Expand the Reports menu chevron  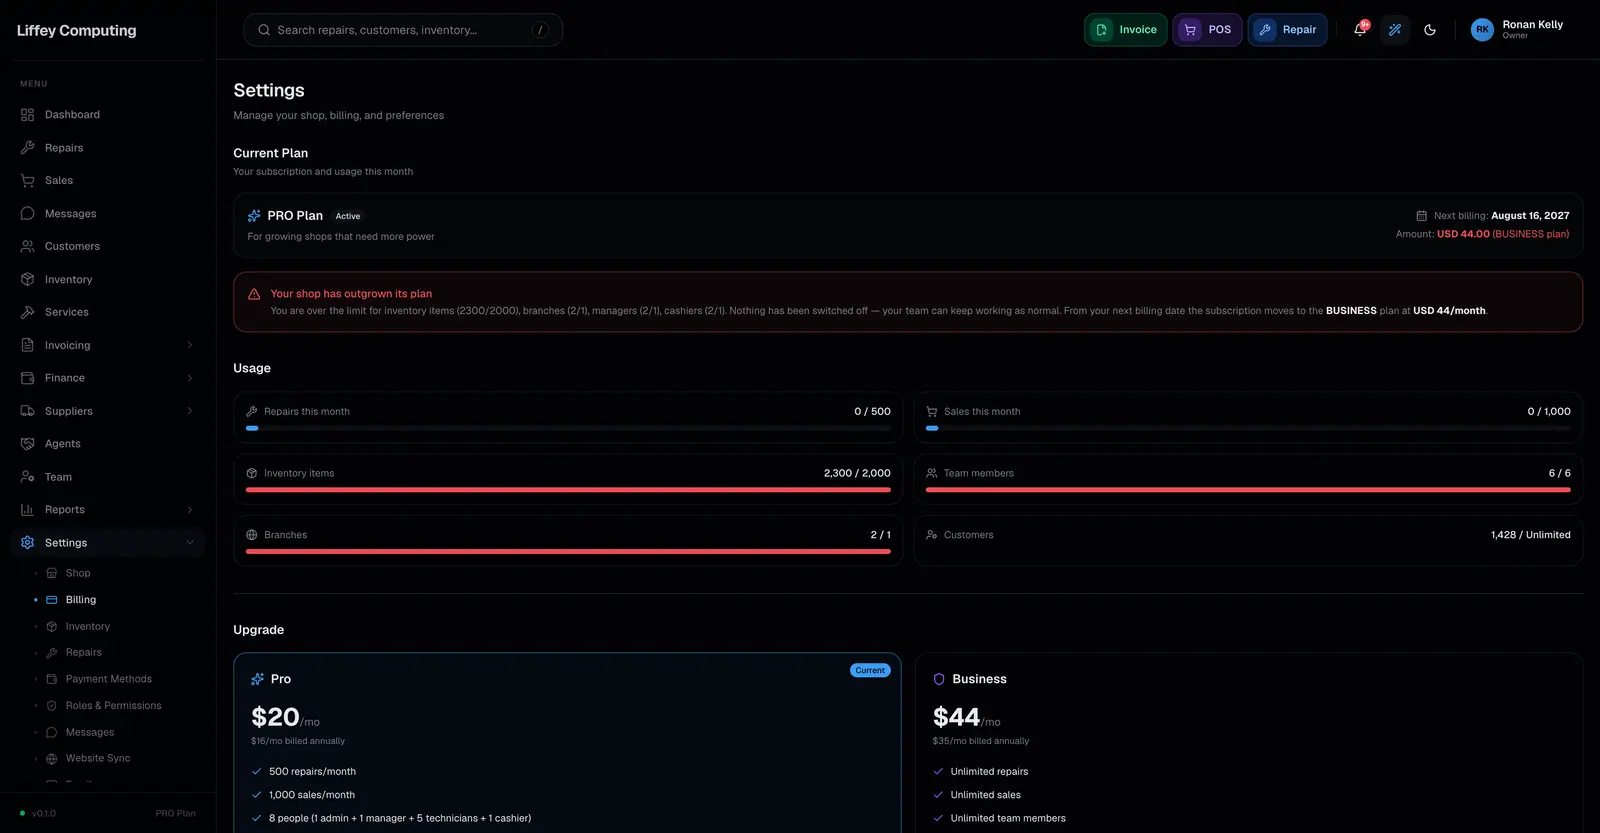click(190, 510)
